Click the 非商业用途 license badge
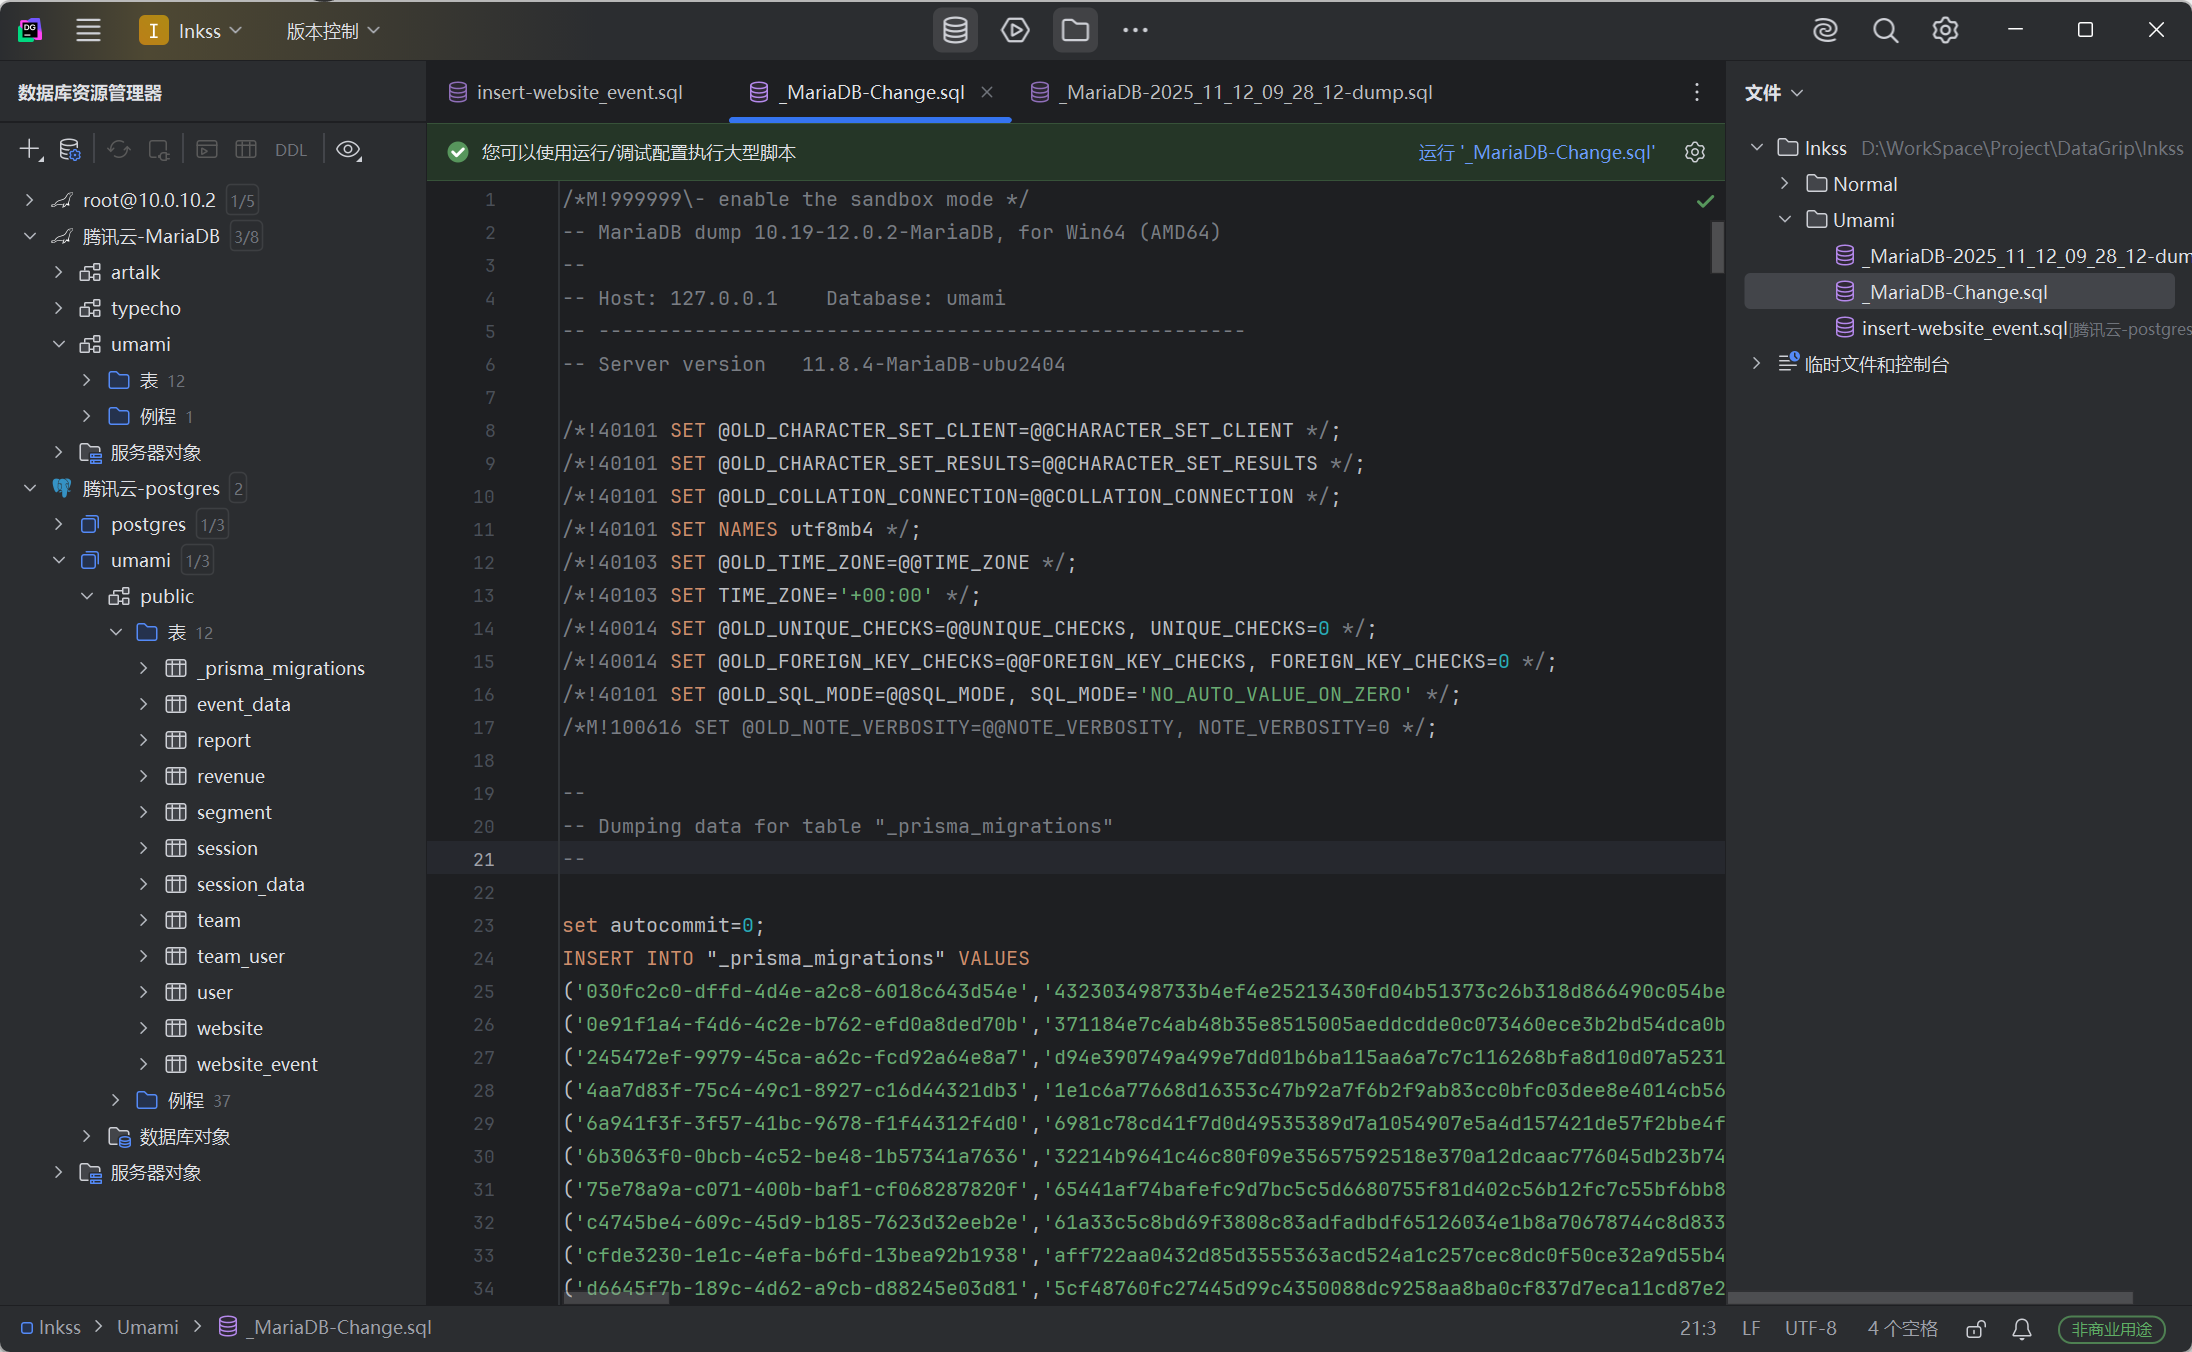The height and width of the screenshot is (1352, 2192). coord(2111,1328)
